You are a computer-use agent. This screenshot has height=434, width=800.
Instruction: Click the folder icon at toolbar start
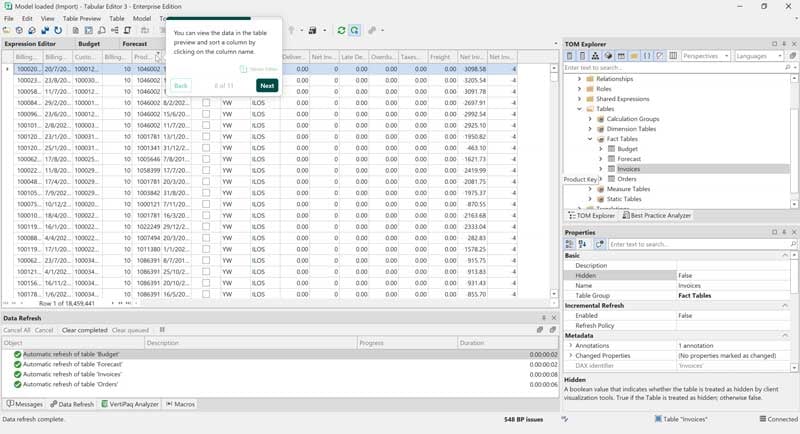point(7,31)
